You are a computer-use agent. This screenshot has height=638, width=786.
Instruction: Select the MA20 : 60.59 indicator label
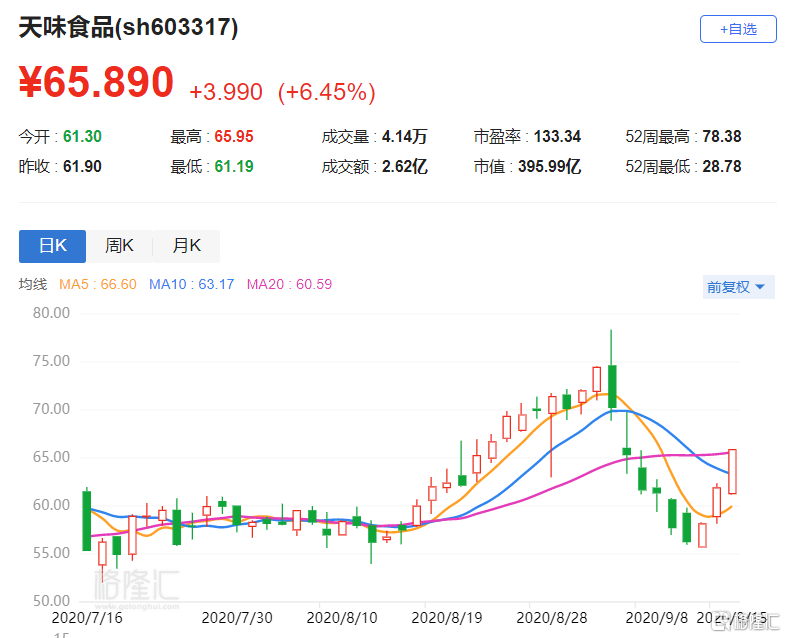pyautogui.click(x=289, y=285)
